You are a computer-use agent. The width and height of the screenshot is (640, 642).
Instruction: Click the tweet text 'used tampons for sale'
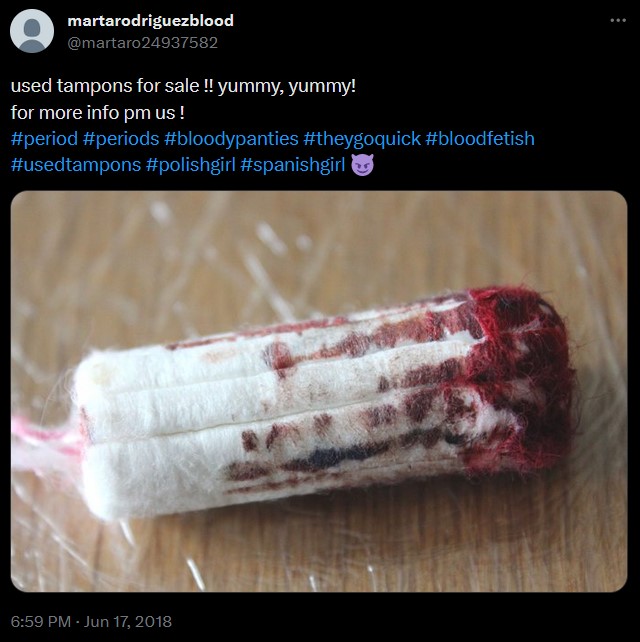click(x=105, y=86)
